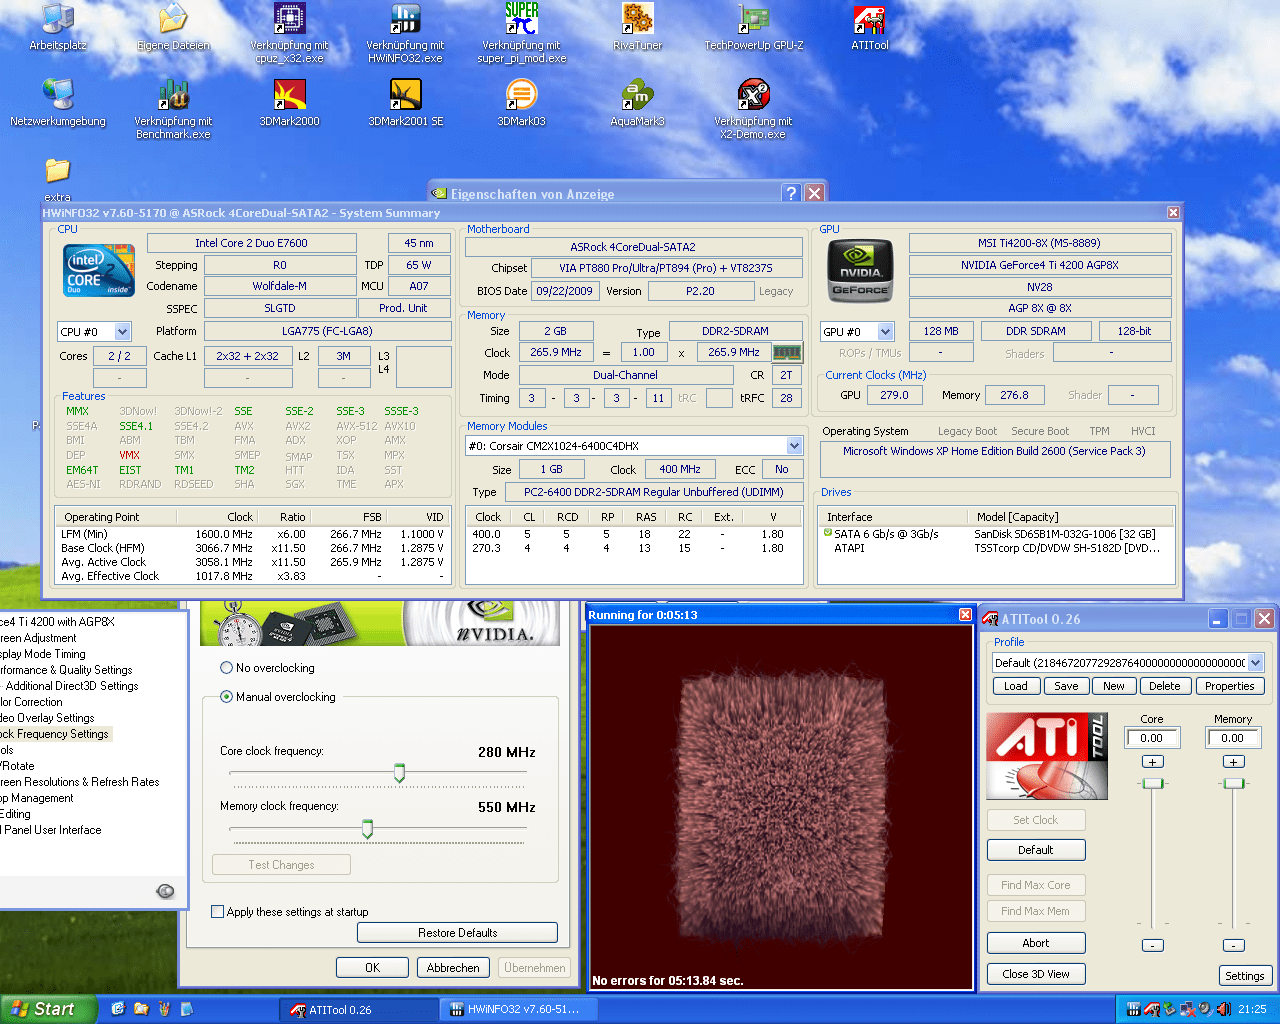Click the Core clock value field

click(x=1152, y=738)
